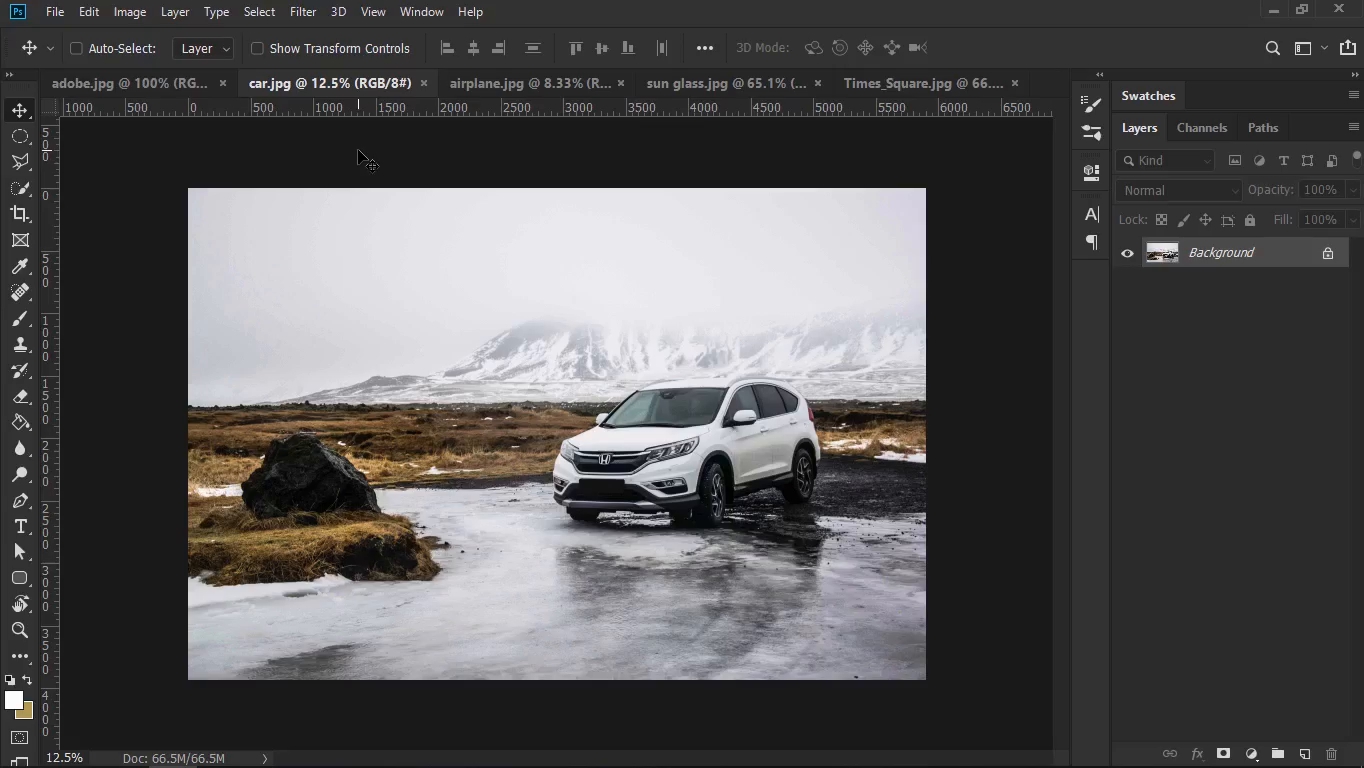The image size is (1364, 768).
Task: Select the Zoom tool in toolbar
Action: pos(20,630)
